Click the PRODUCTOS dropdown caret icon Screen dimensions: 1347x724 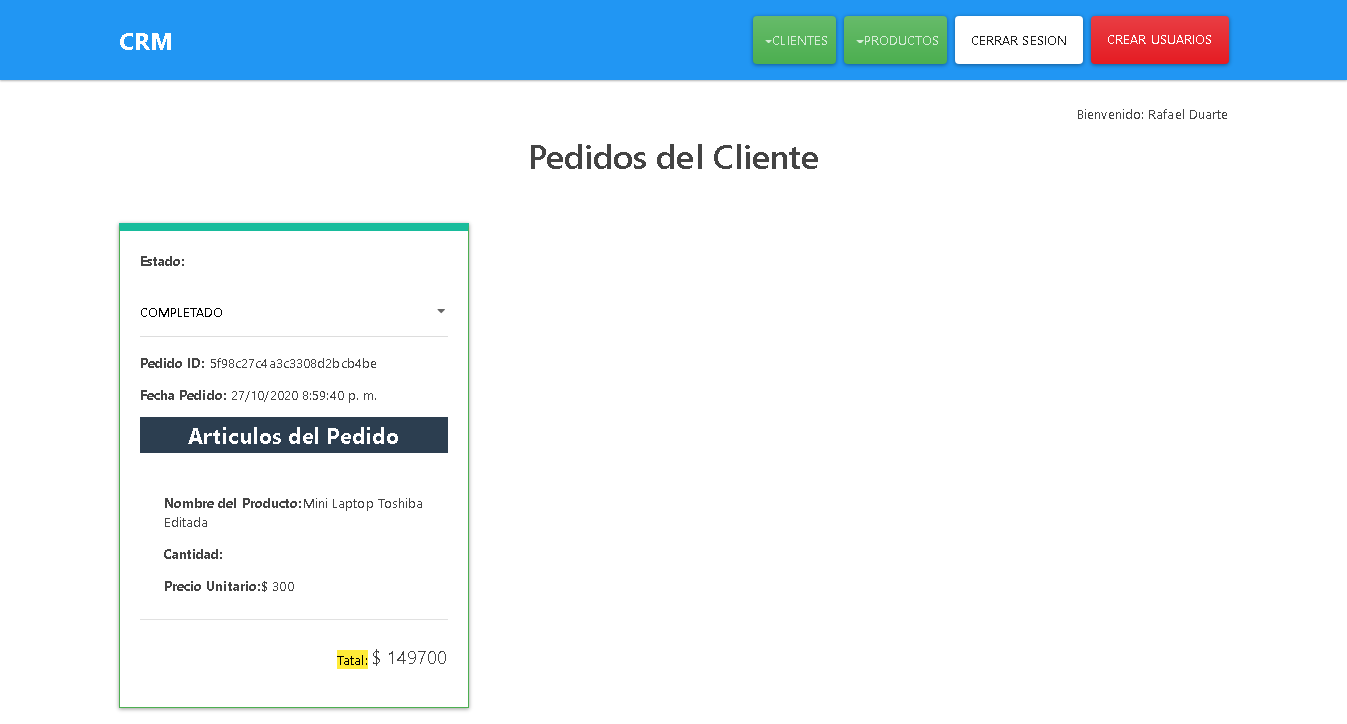862,40
